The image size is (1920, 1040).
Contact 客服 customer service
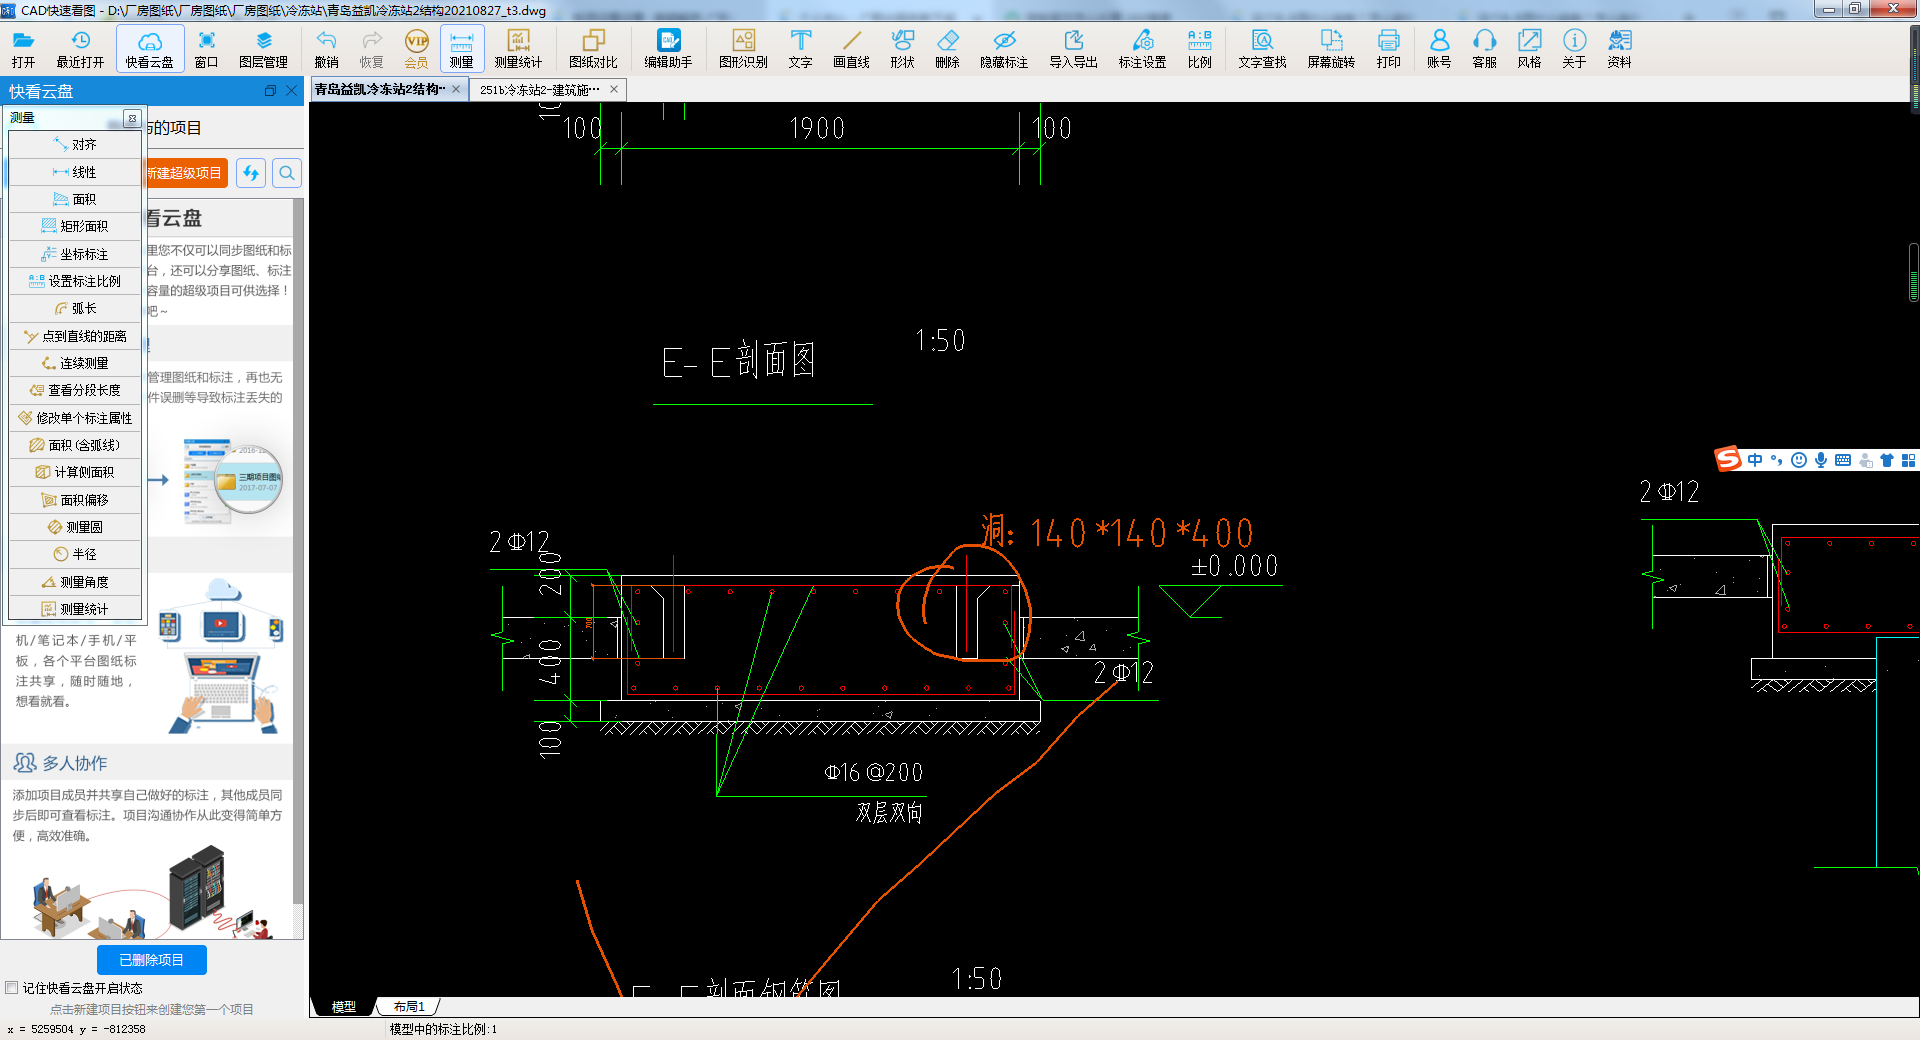[x=1484, y=48]
